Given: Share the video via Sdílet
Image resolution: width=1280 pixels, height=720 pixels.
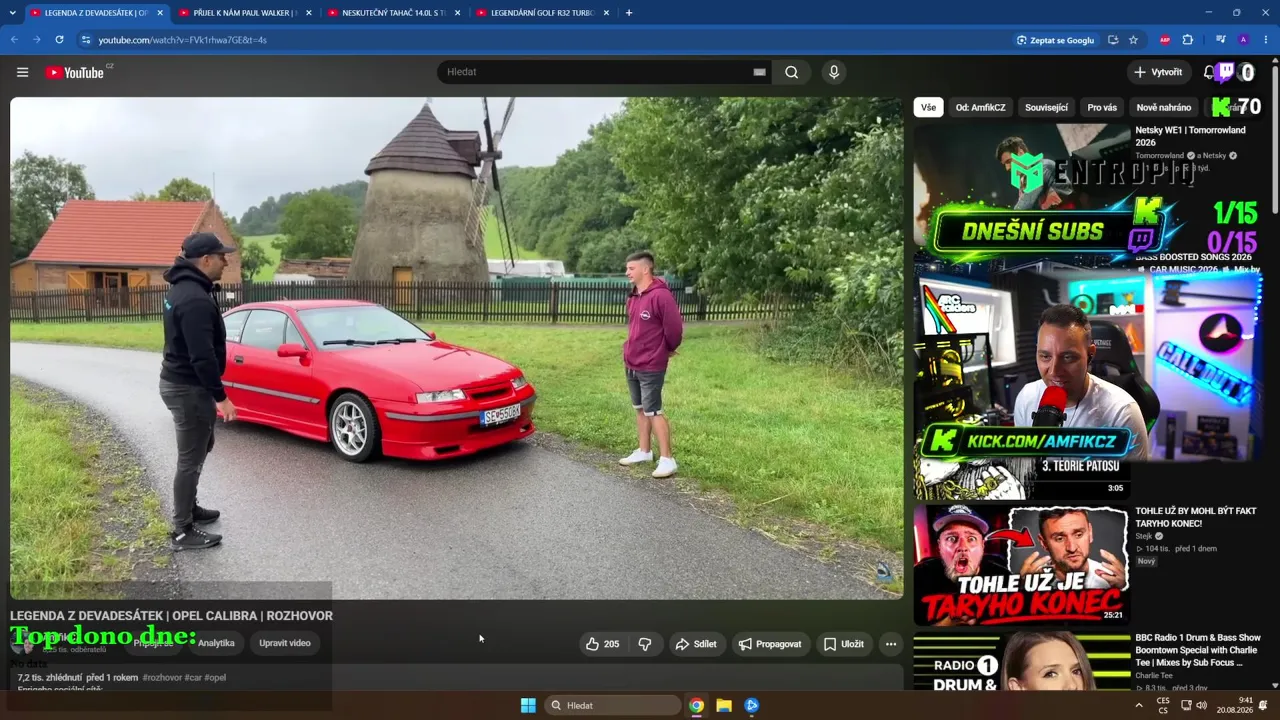Looking at the screenshot, I should (x=696, y=644).
